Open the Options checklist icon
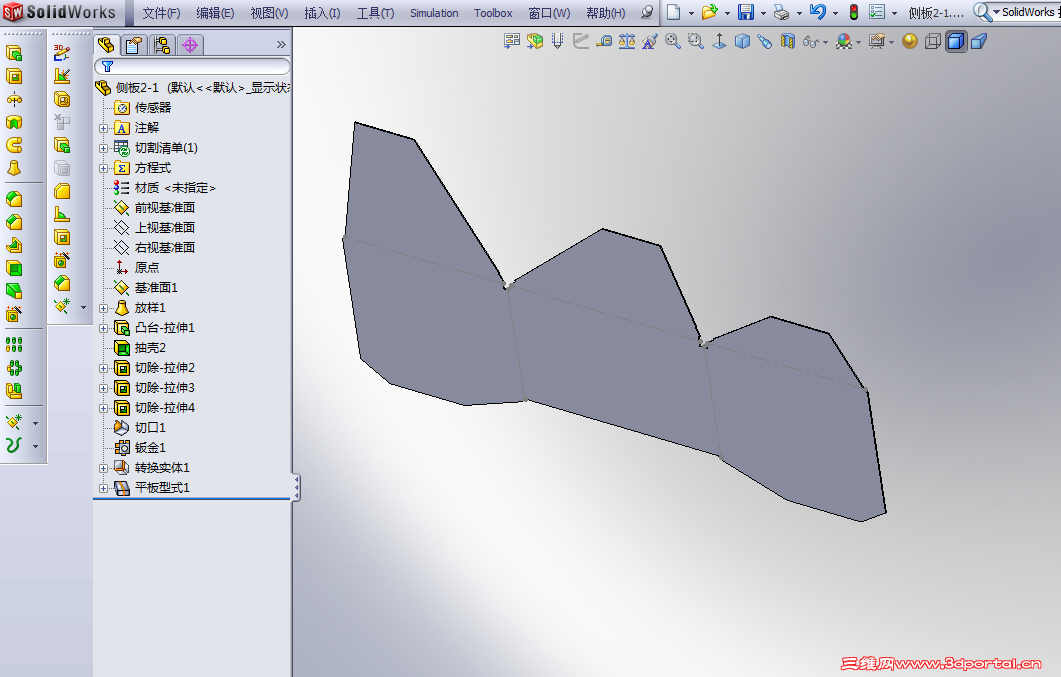Image resolution: width=1061 pixels, height=677 pixels. point(877,12)
